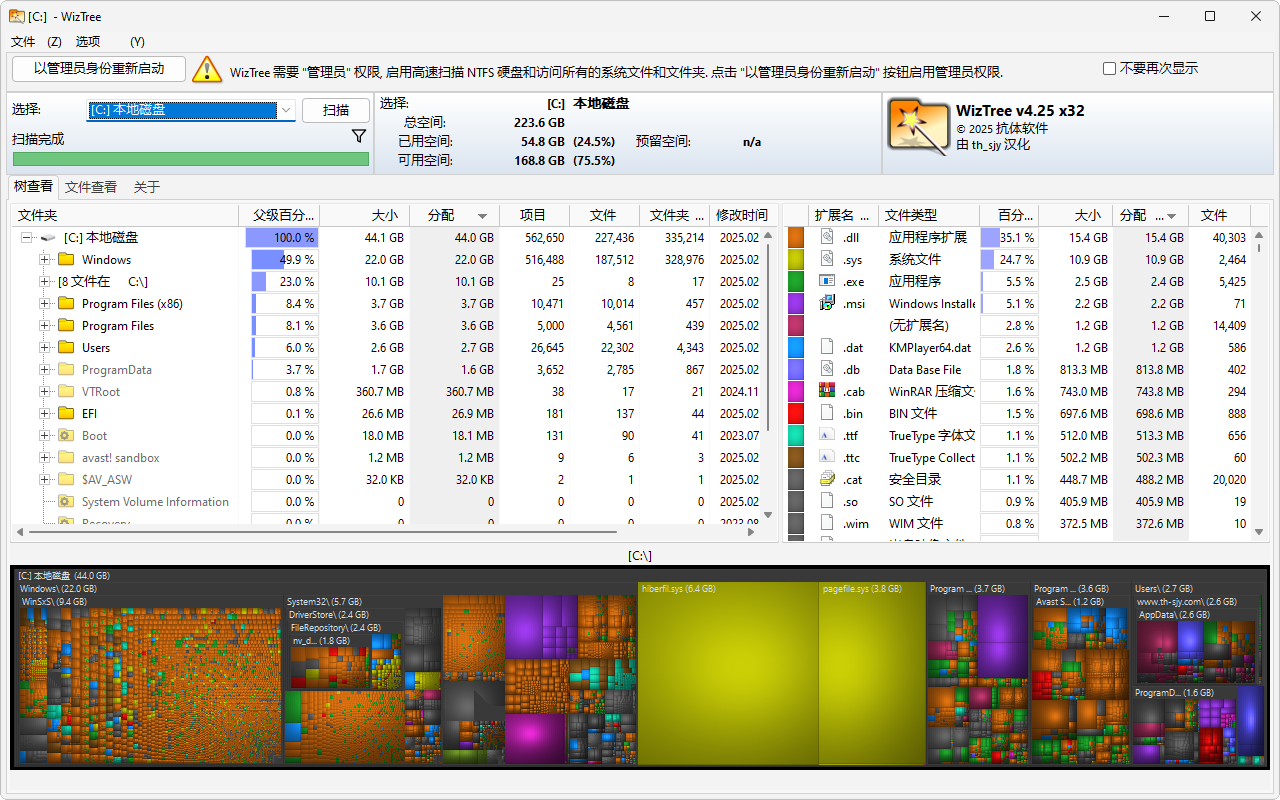The image size is (1280, 800).
Task: Click the 以管理员身份重新启动 button
Action: 99,69
